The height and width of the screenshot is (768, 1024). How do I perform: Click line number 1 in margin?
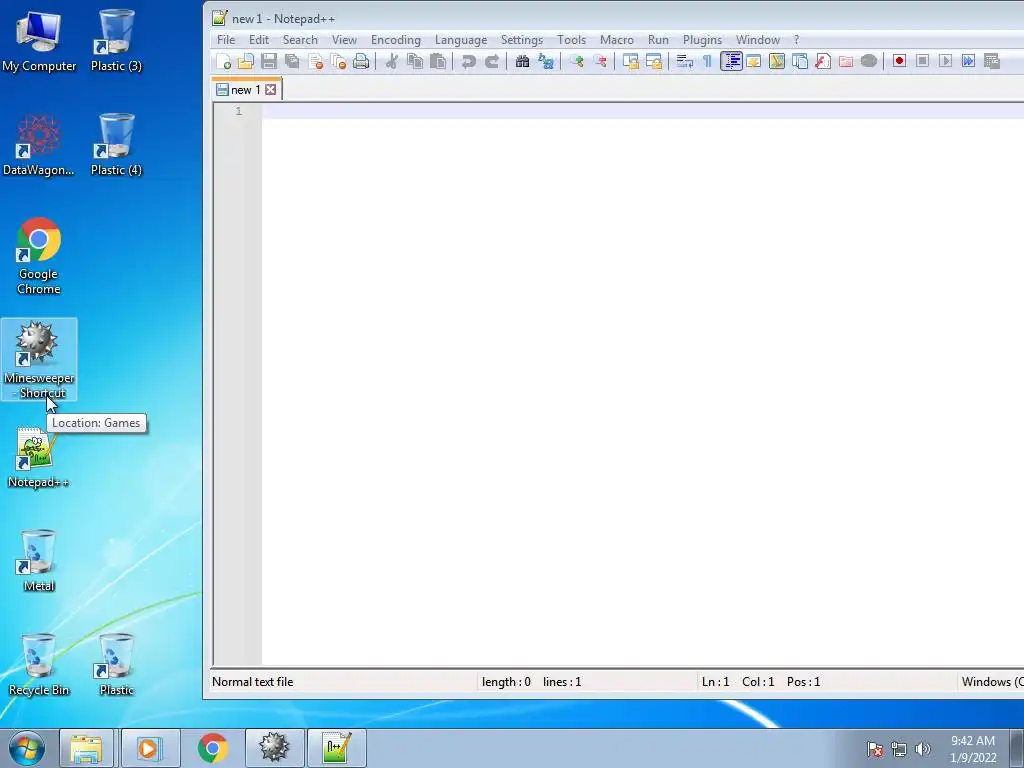[238, 111]
